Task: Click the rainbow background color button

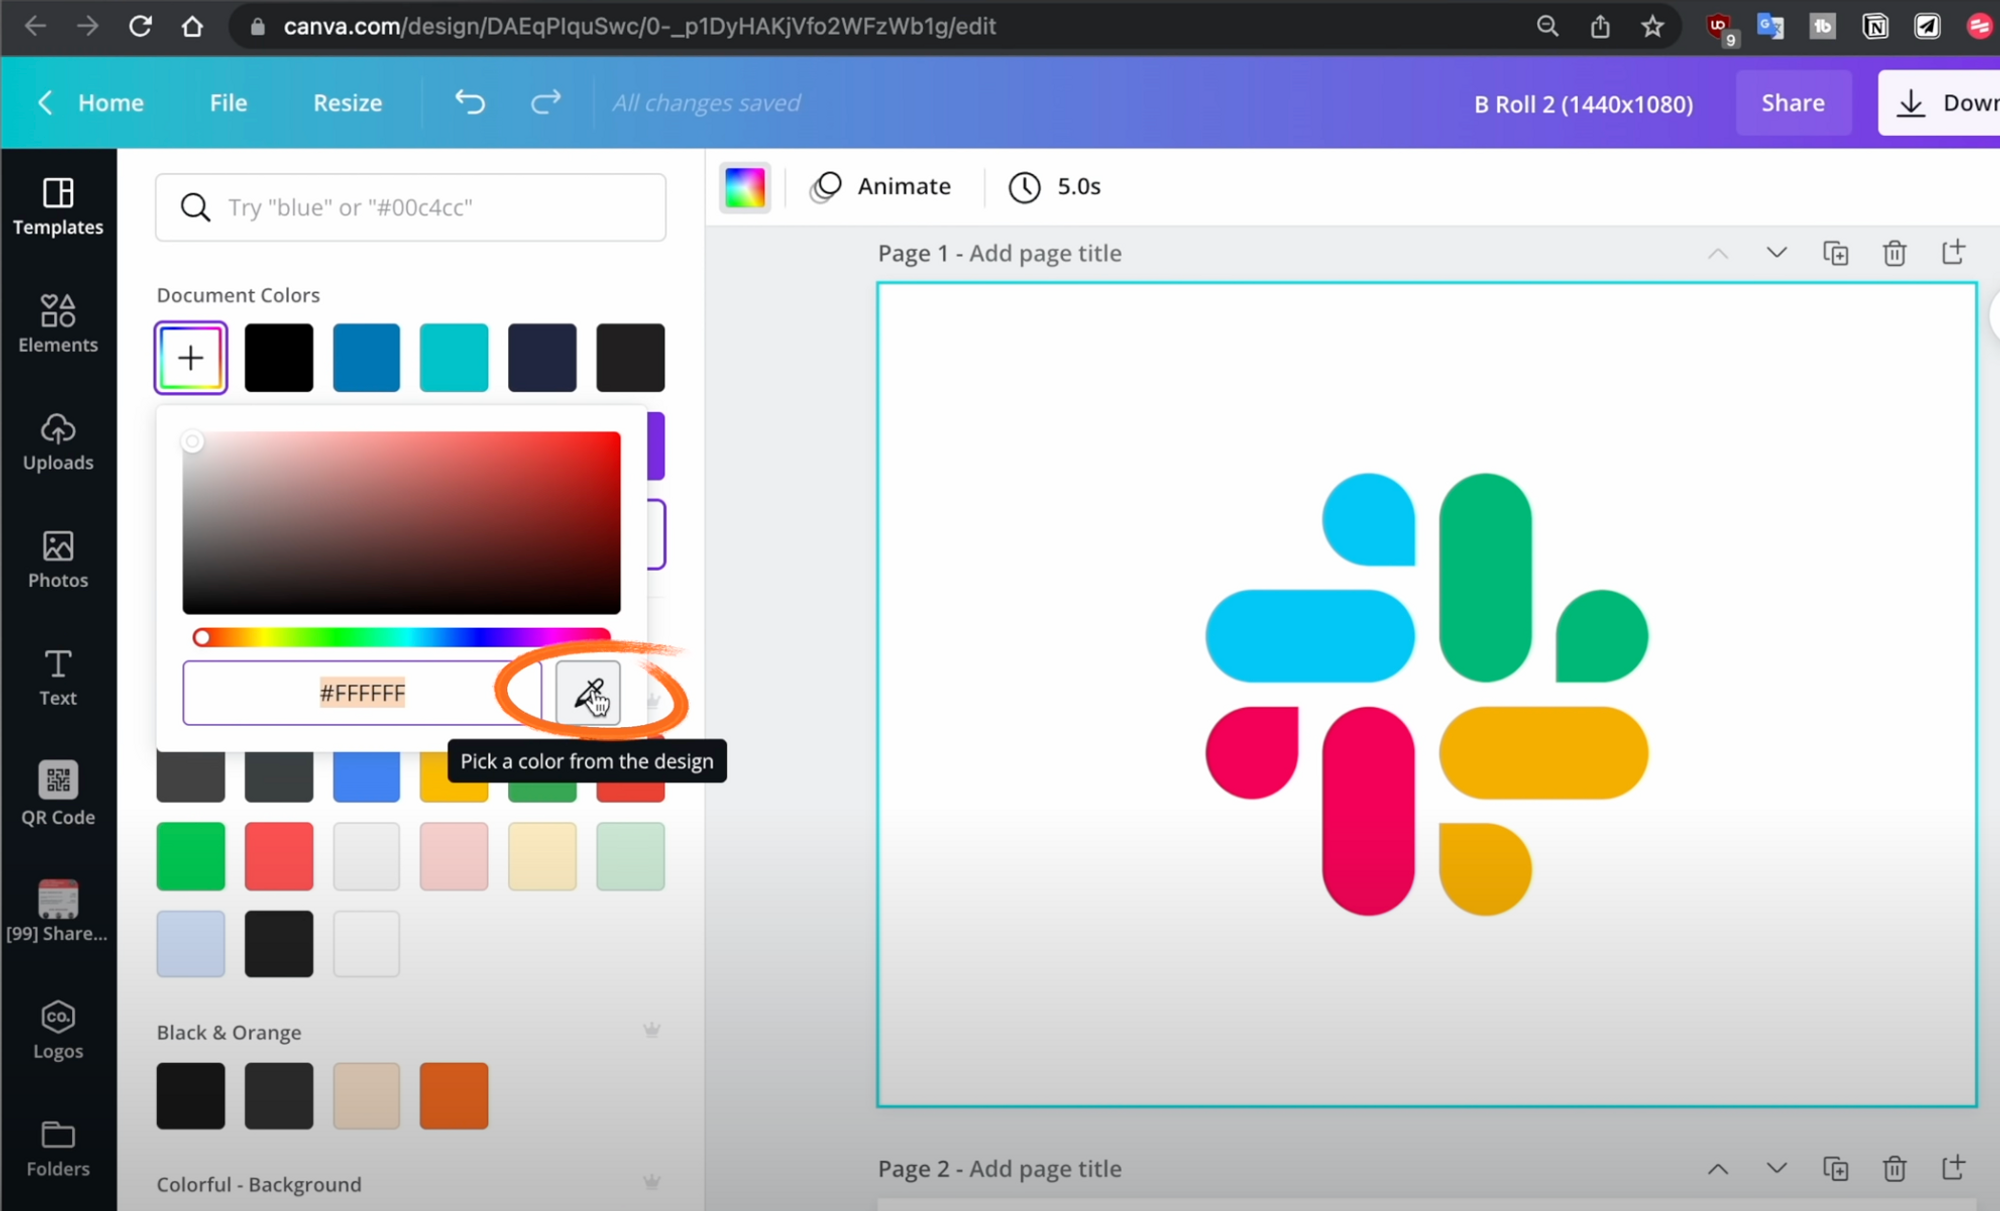Action: click(x=745, y=187)
